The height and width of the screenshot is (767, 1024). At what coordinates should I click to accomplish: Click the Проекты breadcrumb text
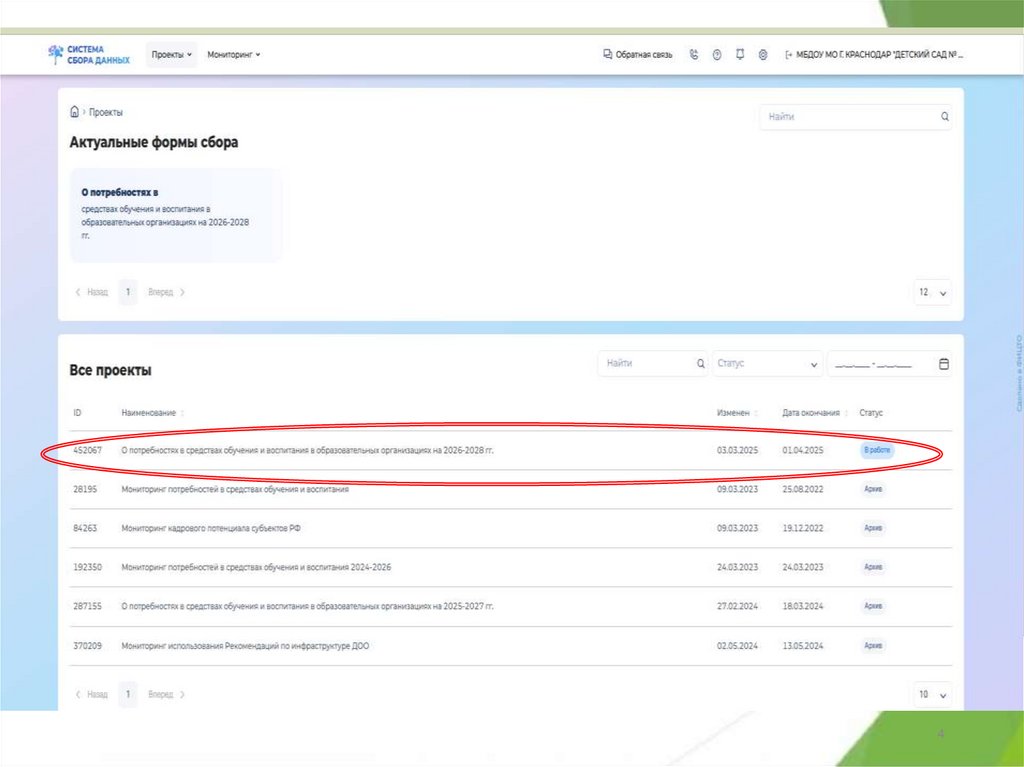(x=106, y=112)
